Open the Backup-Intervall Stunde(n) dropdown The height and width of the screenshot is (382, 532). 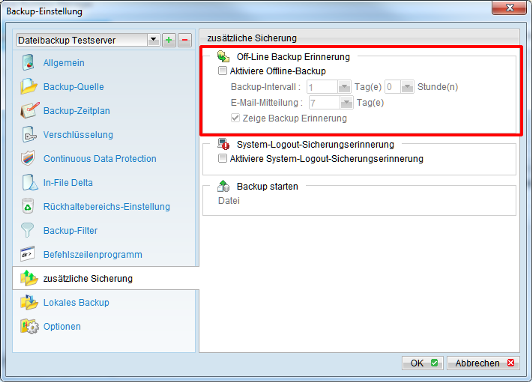(x=407, y=87)
